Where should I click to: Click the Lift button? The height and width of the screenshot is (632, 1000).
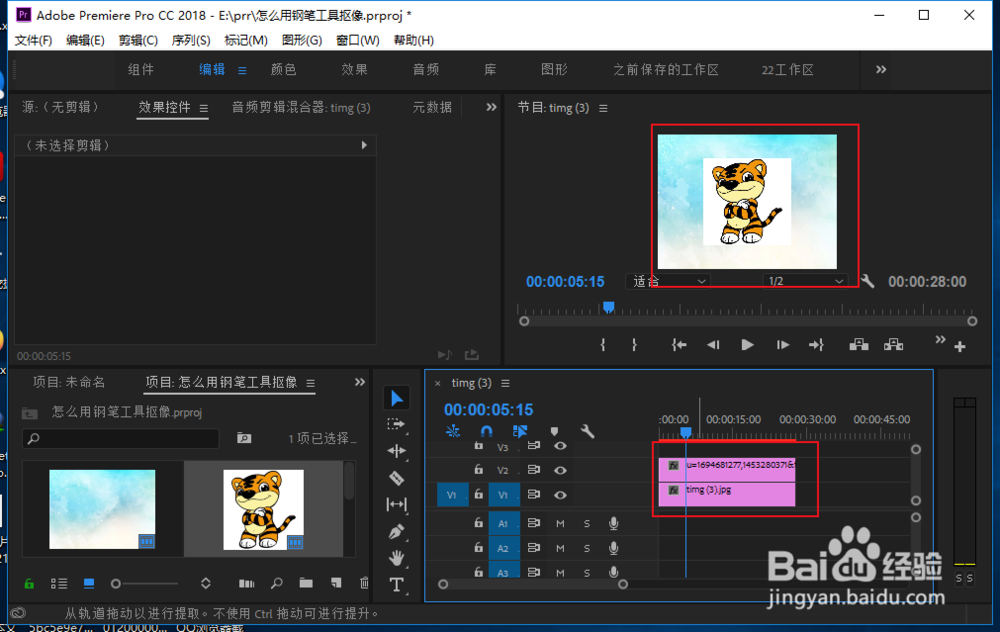859,345
